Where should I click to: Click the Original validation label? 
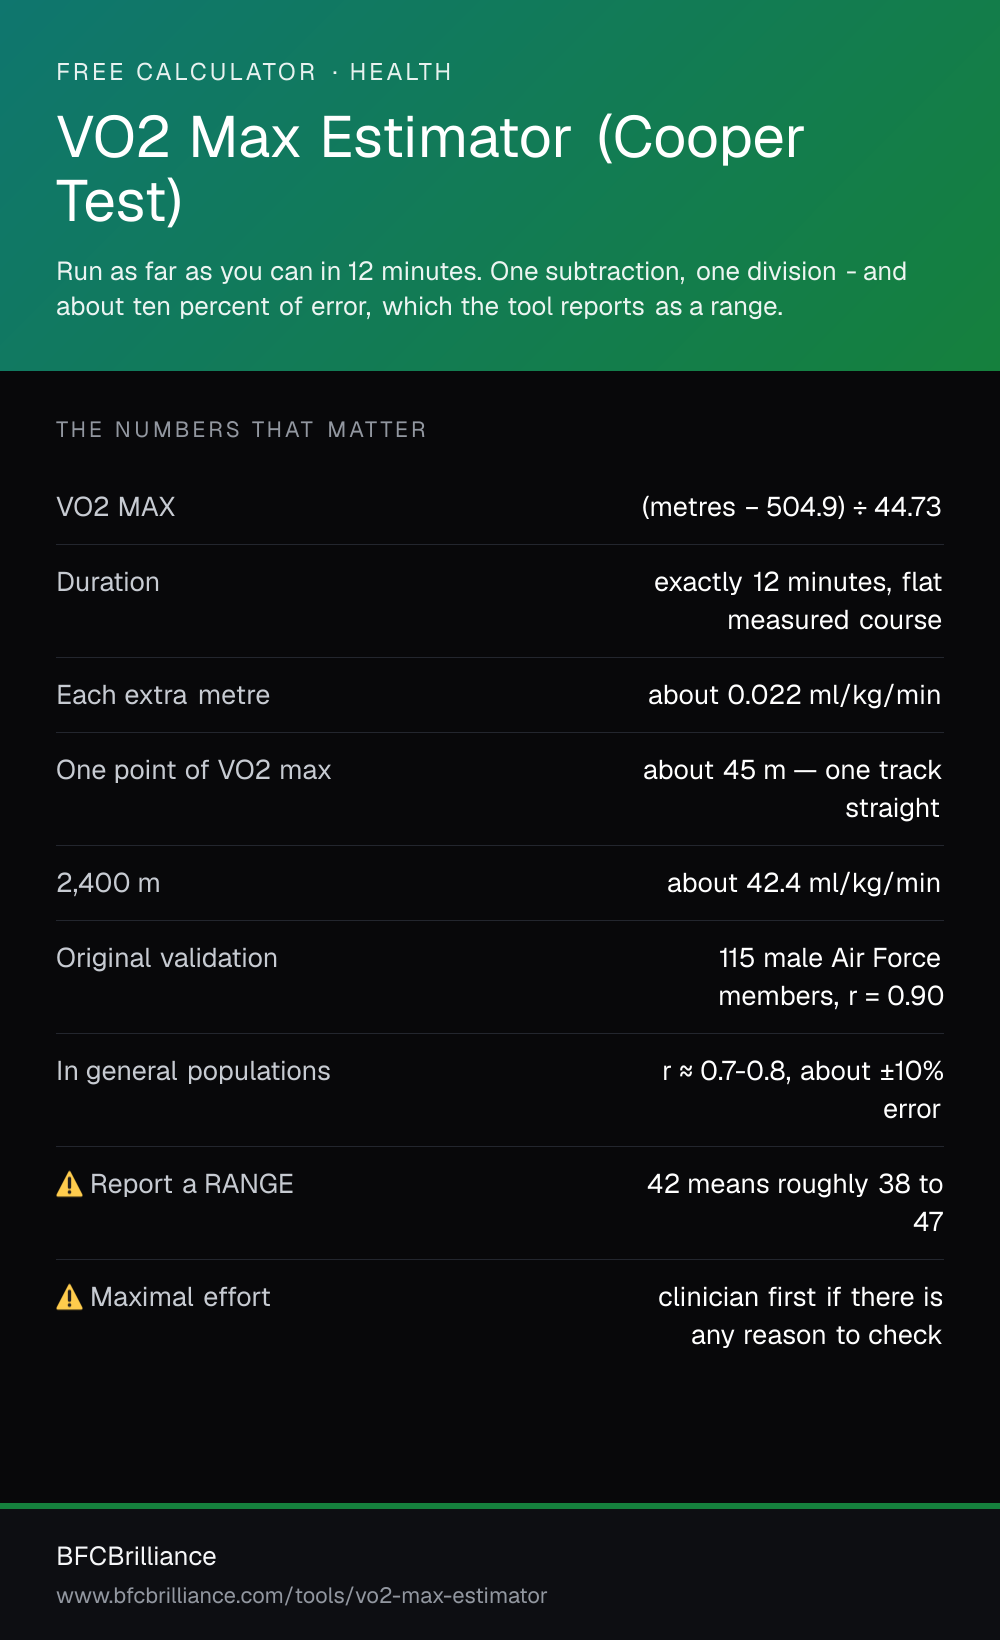click(167, 958)
